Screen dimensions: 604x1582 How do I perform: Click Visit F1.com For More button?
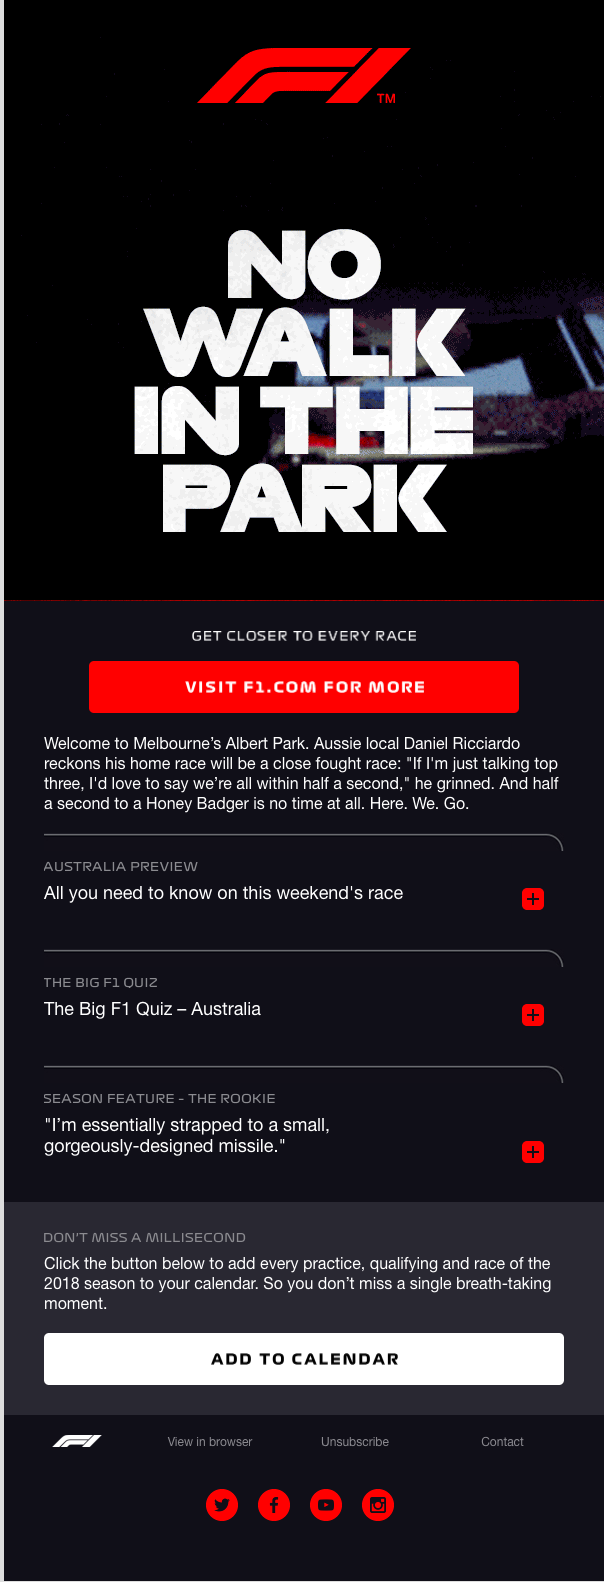304,687
